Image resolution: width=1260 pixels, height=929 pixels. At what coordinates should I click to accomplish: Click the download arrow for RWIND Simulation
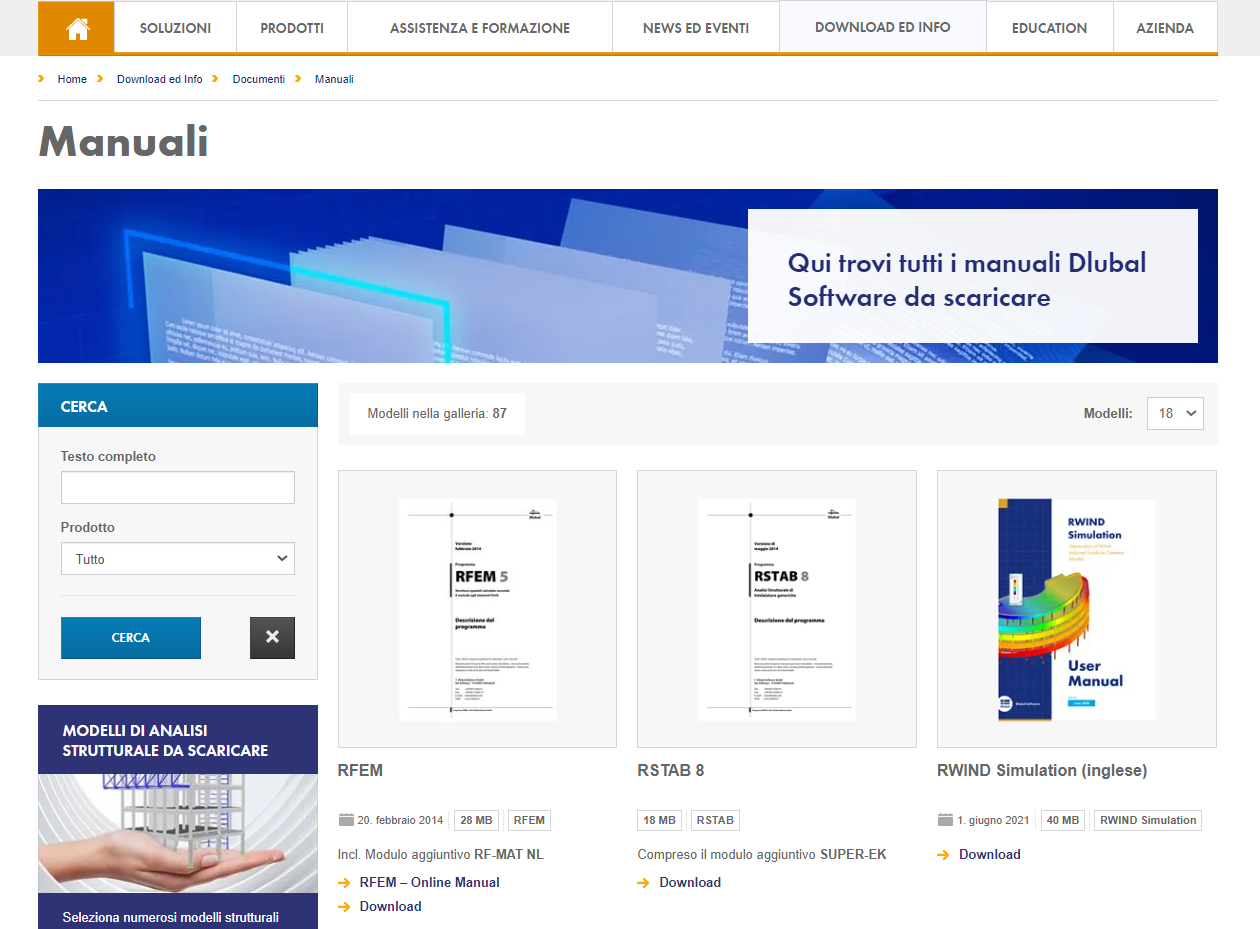(944, 854)
